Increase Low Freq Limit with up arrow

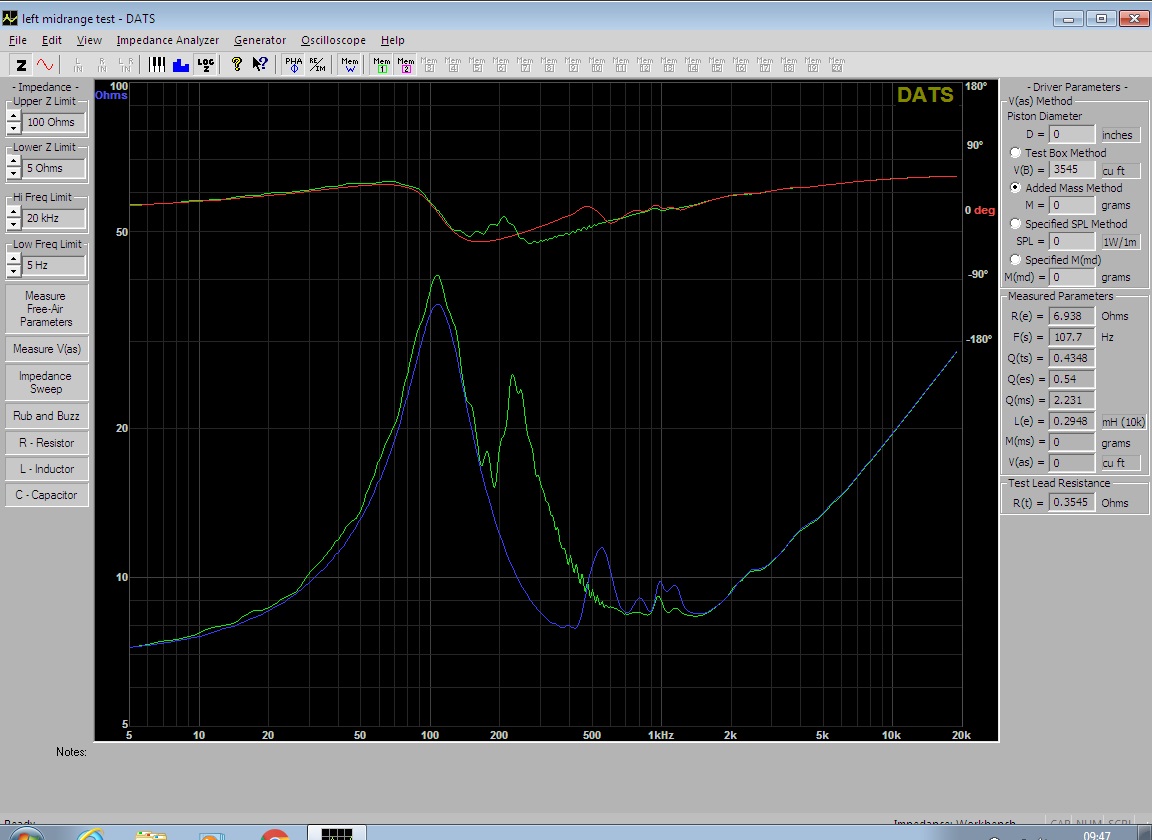[x=13, y=259]
